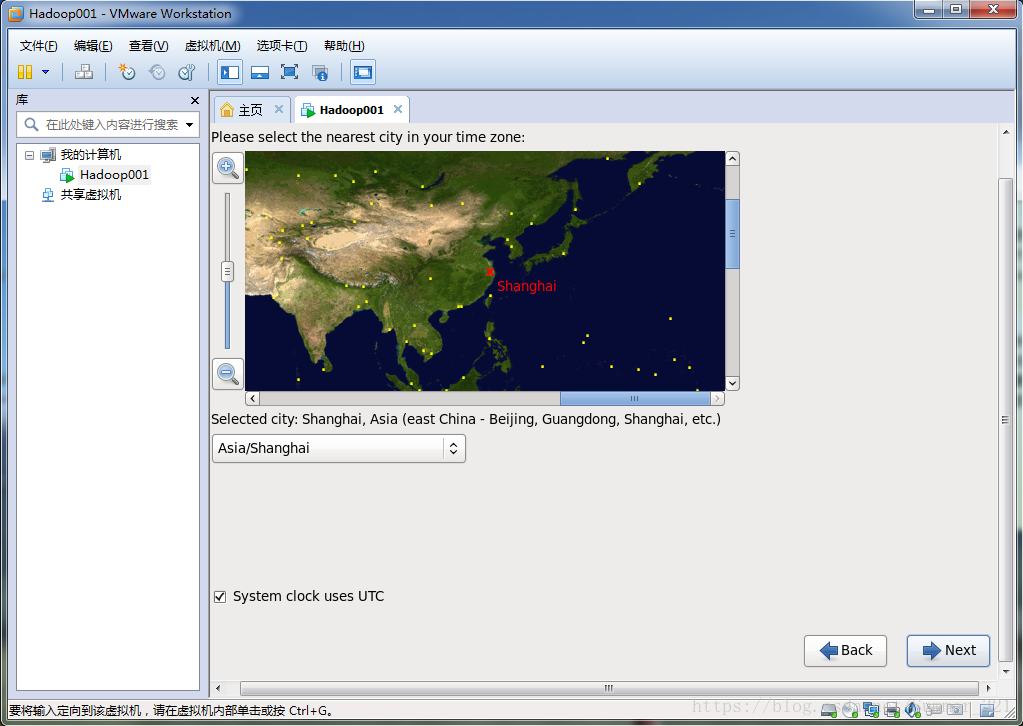Click the CD/DVD drive status bar icon

tap(850, 710)
